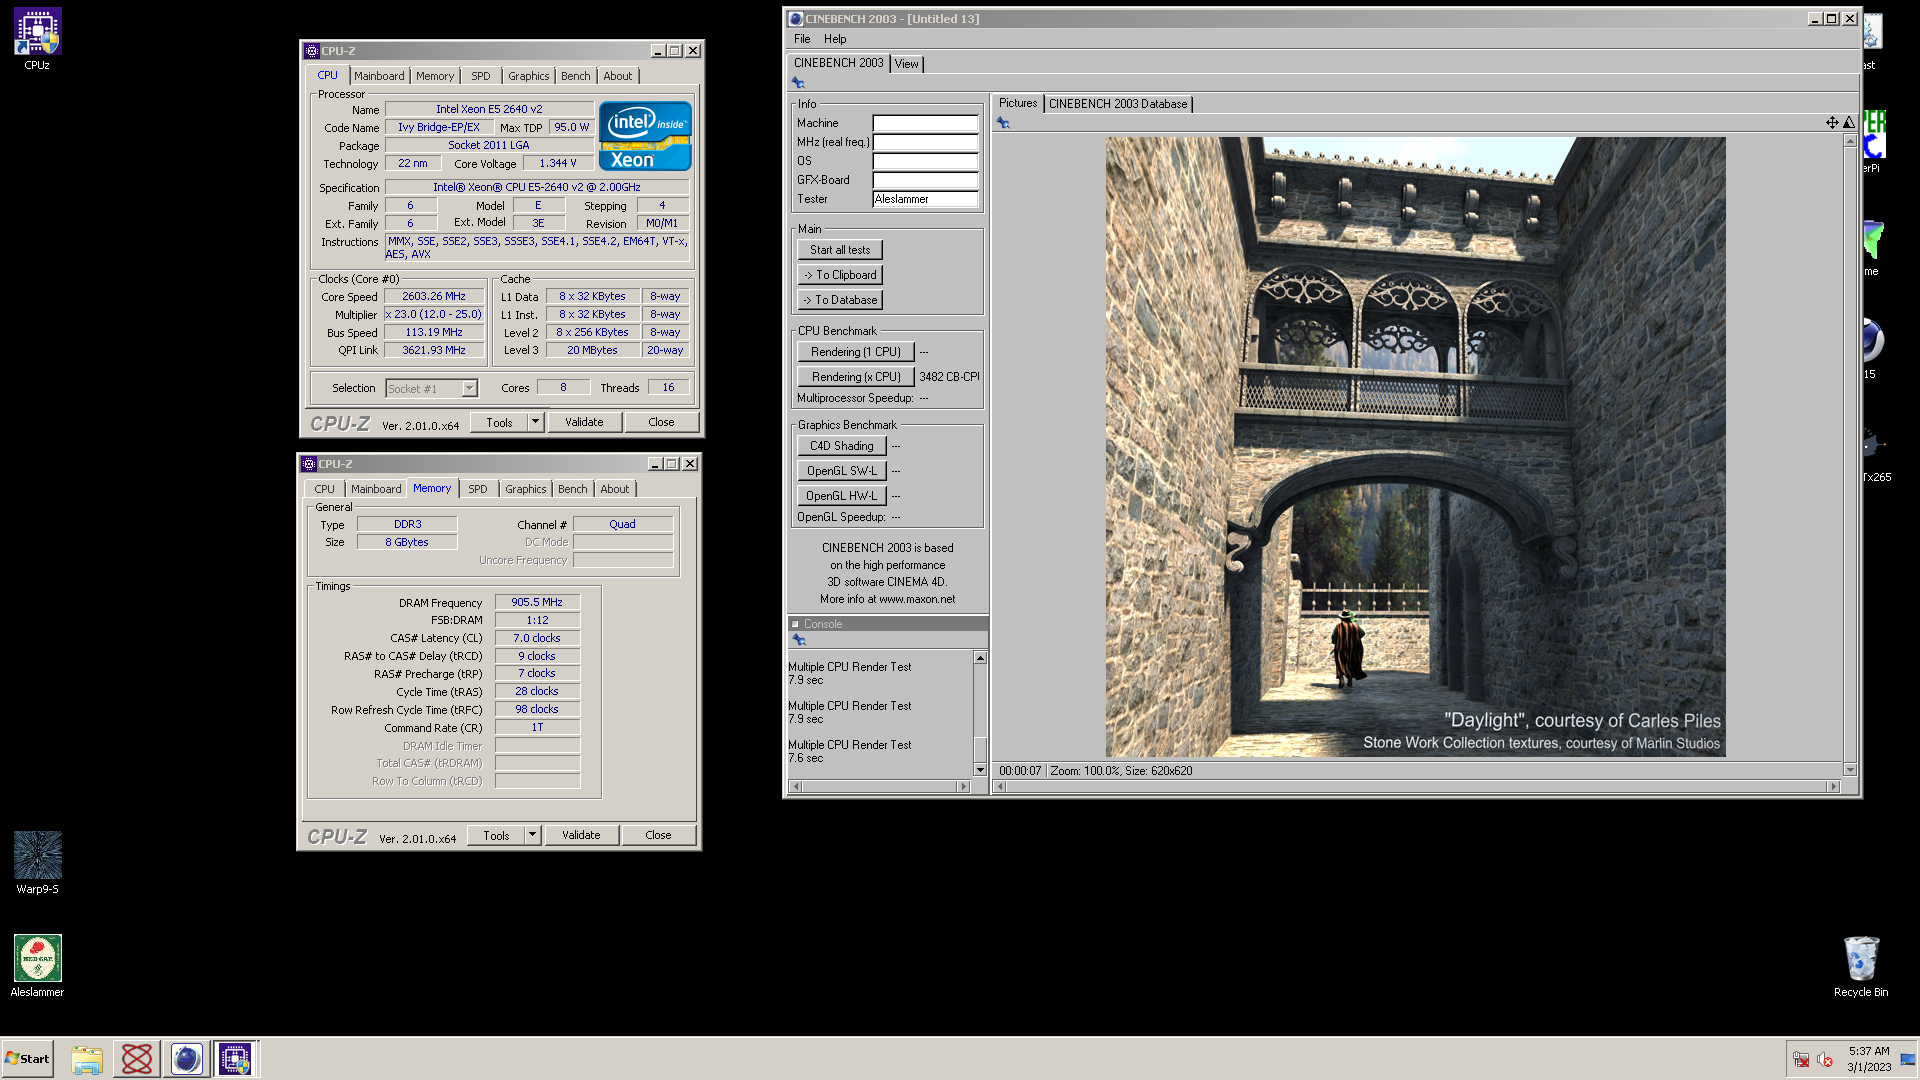Viewport: 1920px width, 1080px height.
Task: Open the Recycle Bin desktop icon
Action: pyautogui.click(x=1861, y=966)
